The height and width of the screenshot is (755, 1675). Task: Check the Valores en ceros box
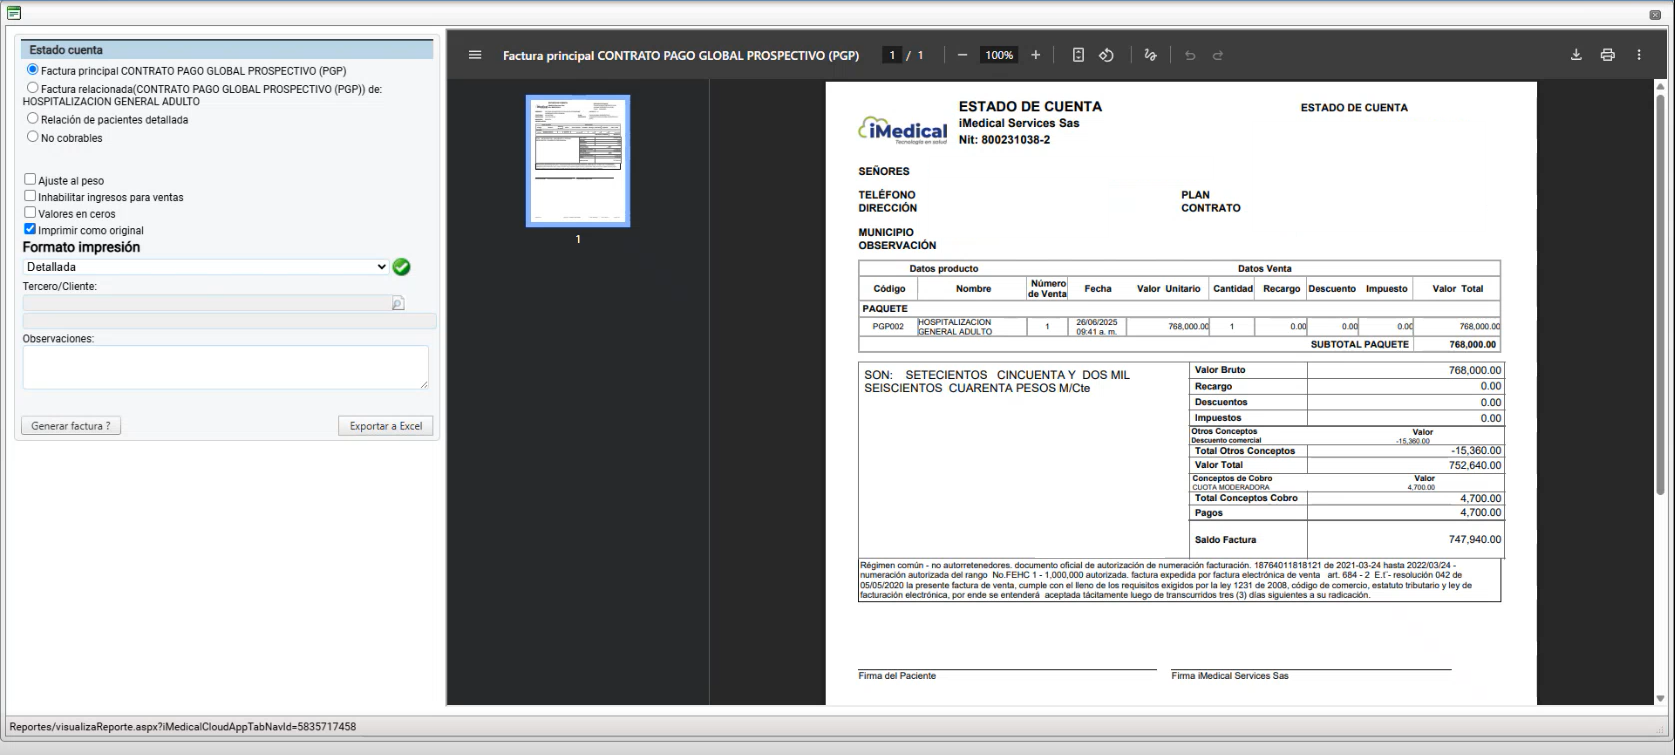click(30, 212)
